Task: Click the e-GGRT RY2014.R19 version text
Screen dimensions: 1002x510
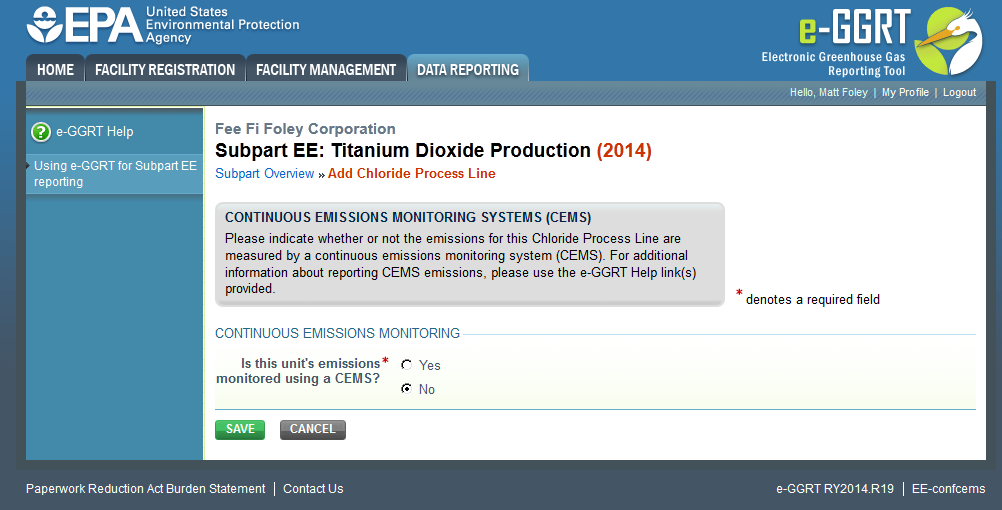Action: click(x=835, y=489)
